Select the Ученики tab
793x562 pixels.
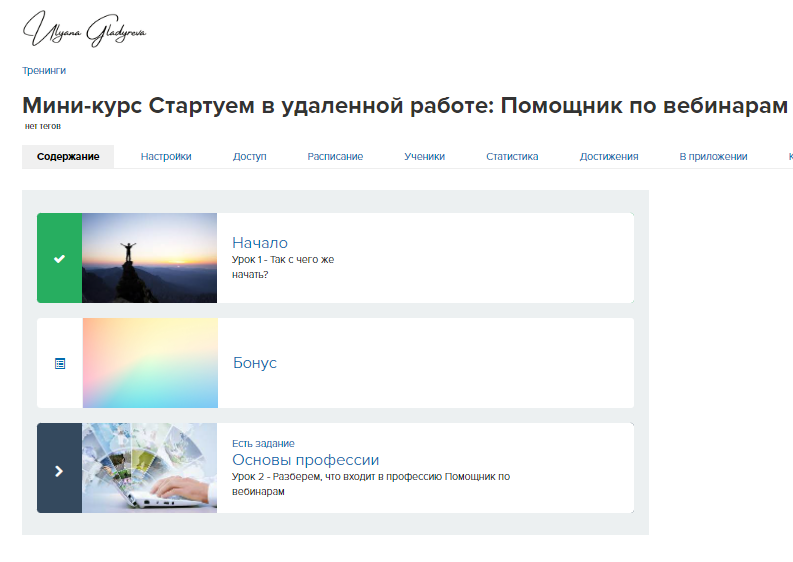coord(424,156)
